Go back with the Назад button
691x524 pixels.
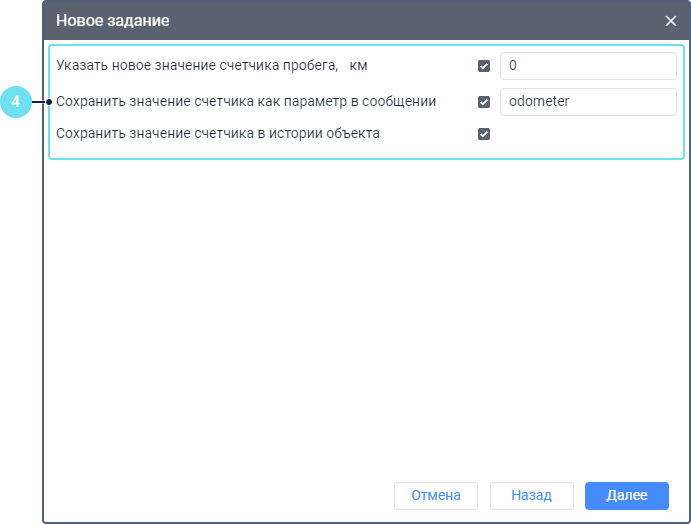pyautogui.click(x=531, y=495)
